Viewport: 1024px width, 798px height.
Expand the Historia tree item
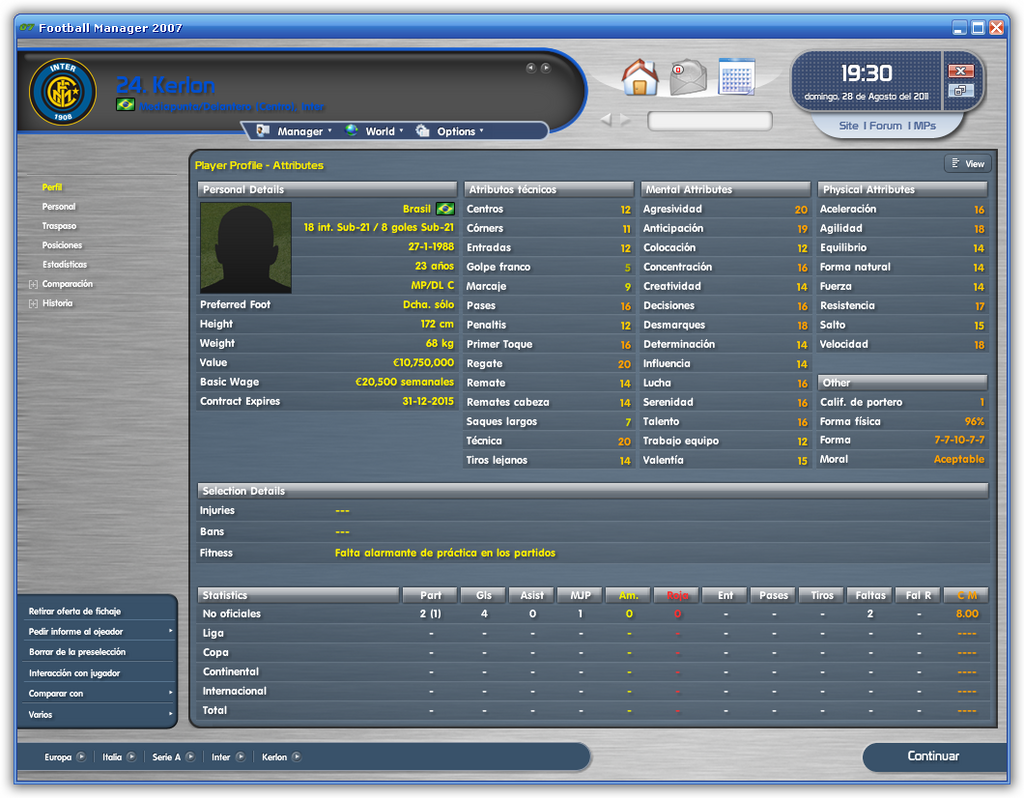click(33, 304)
